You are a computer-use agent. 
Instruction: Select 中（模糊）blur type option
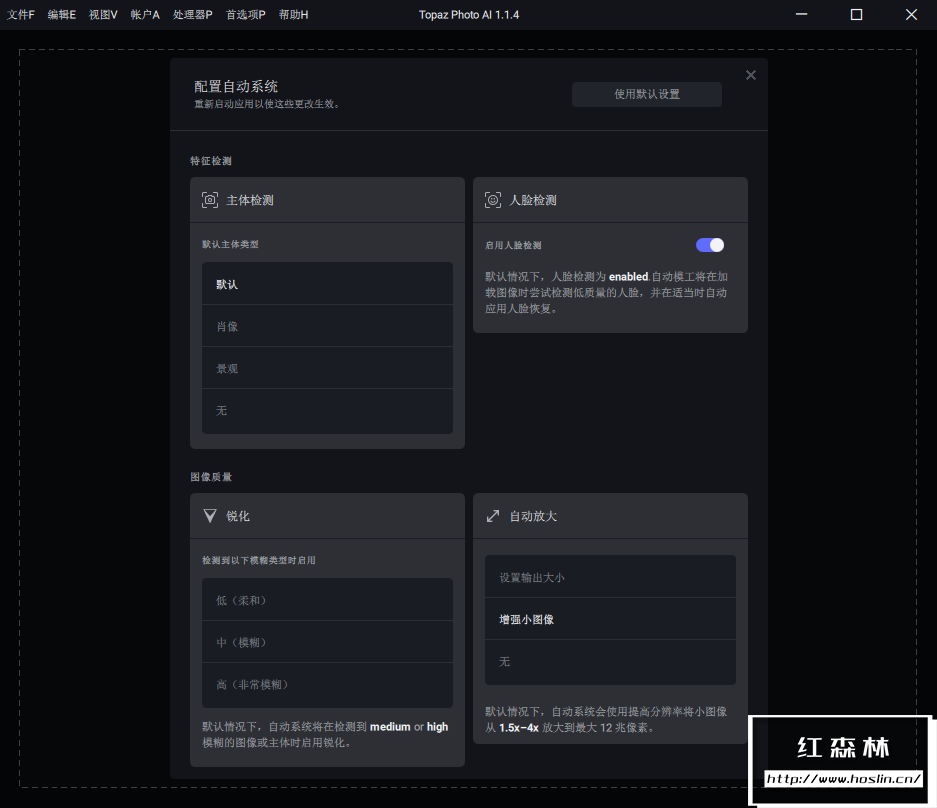[x=327, y=642]
